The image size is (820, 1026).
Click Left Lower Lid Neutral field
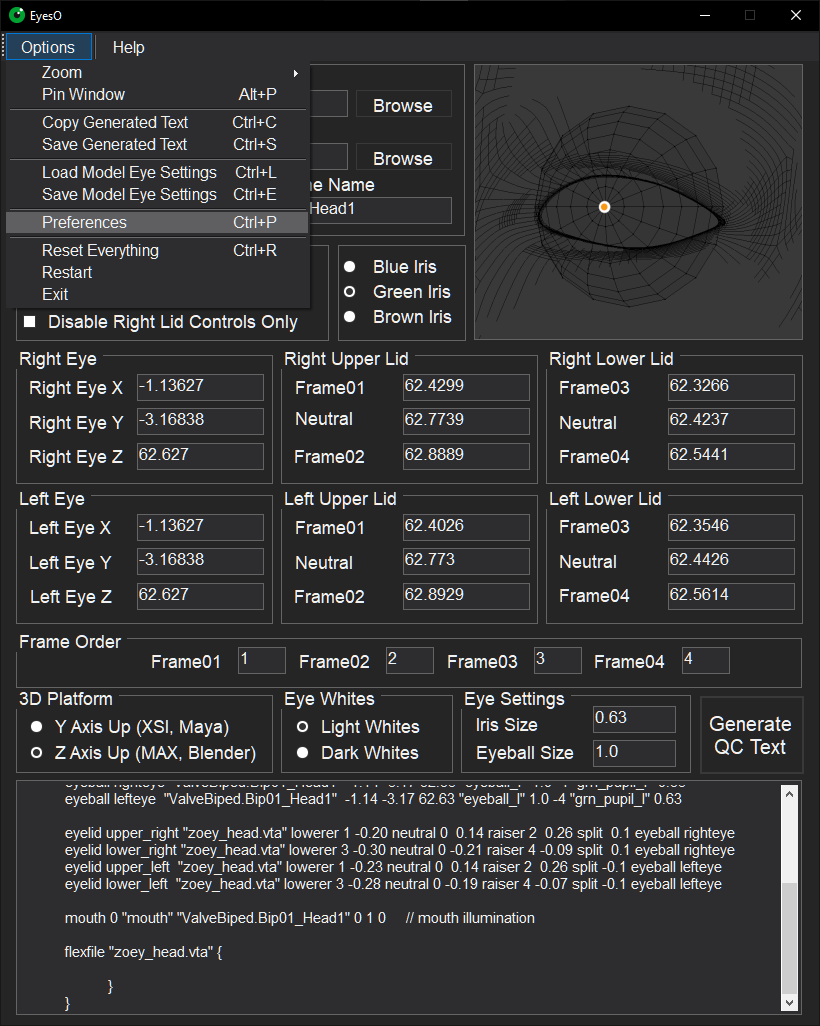732,561
